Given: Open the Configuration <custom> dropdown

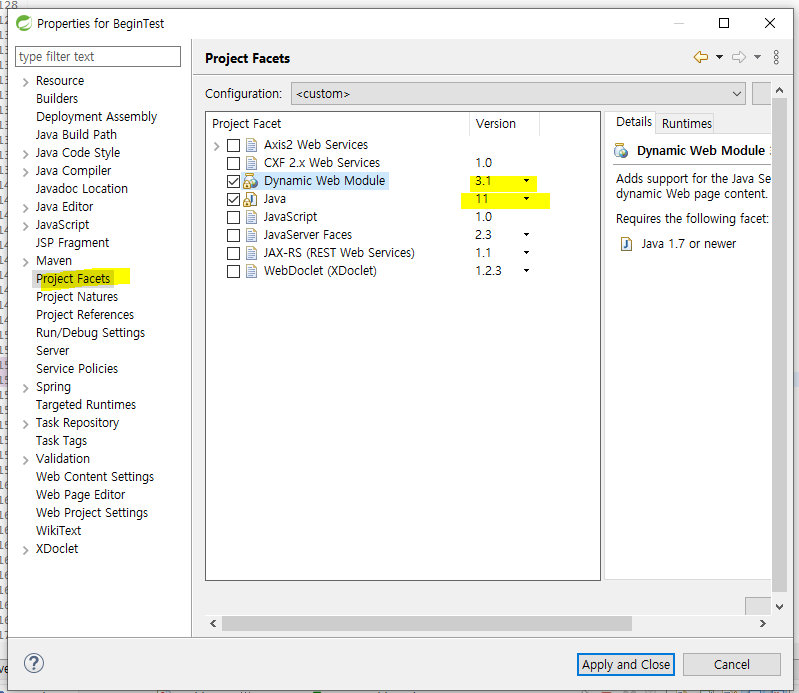Looking at the screenshot, I should pyautogui.click(x=518, y=94).
